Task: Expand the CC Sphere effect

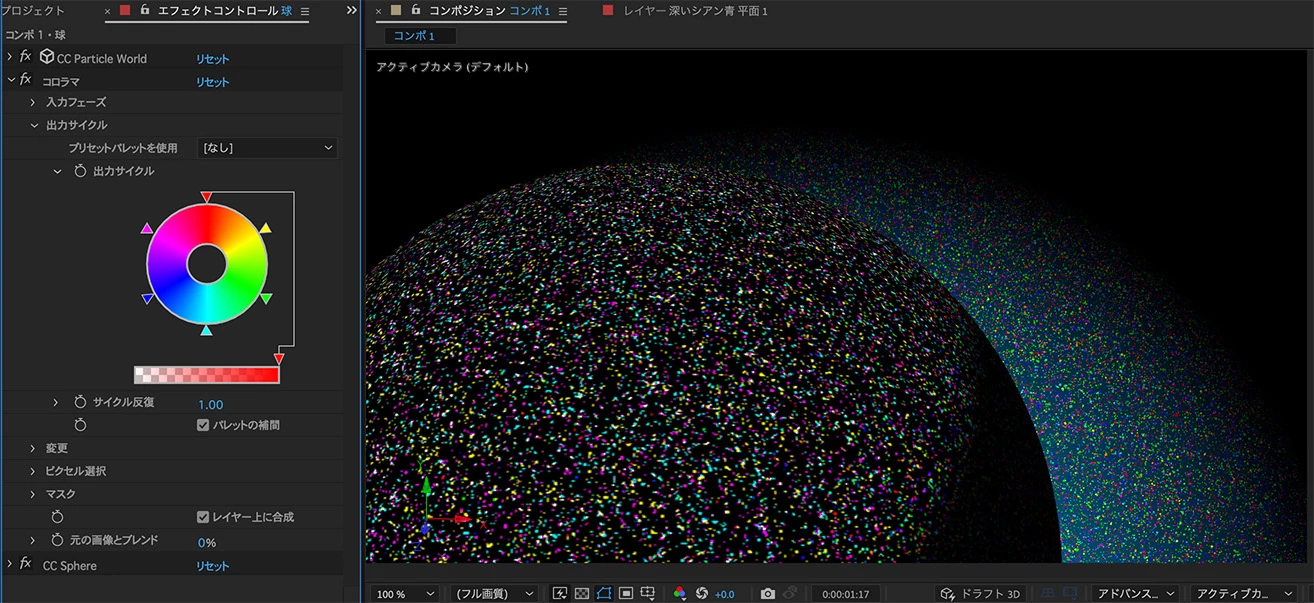Action: pyautogui.click(x=10, y=565)
